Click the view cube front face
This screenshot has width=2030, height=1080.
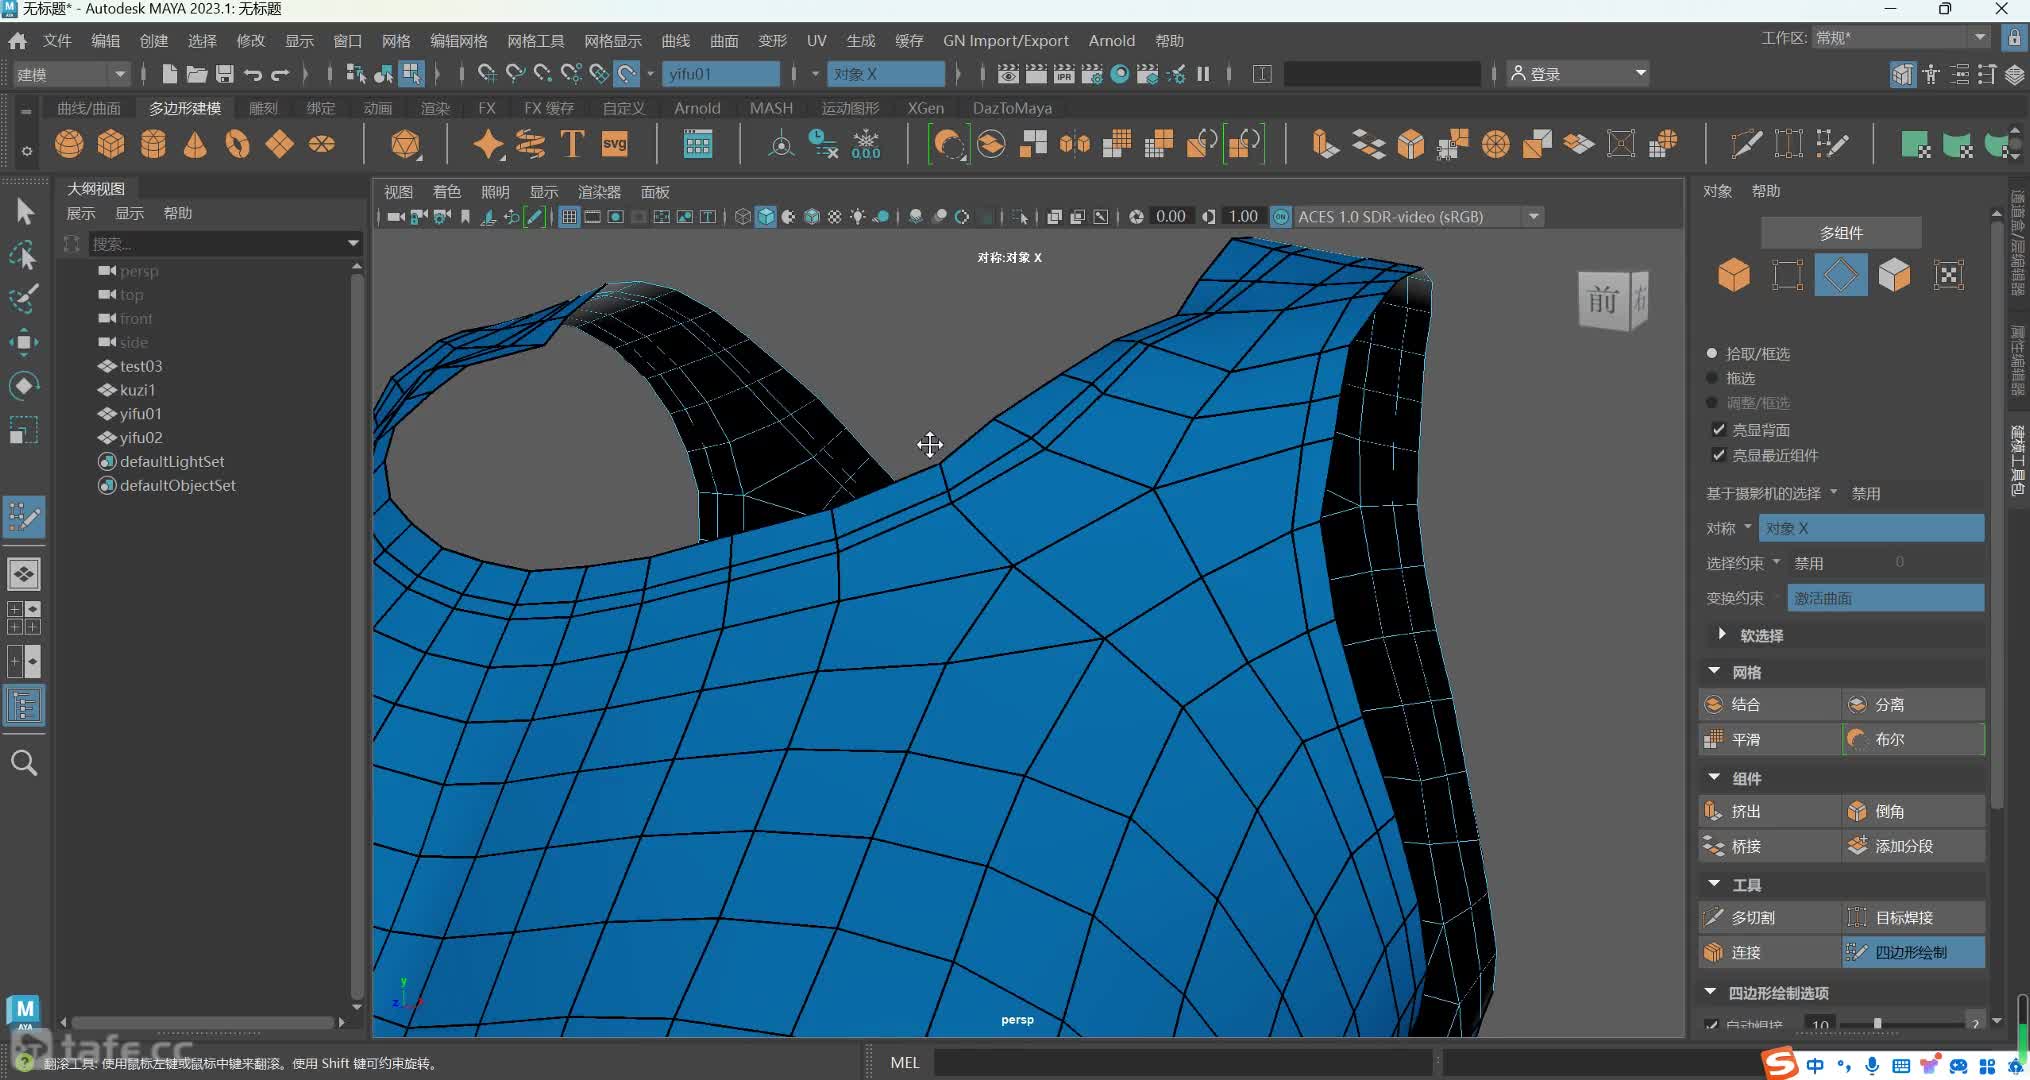point(1603,300)
